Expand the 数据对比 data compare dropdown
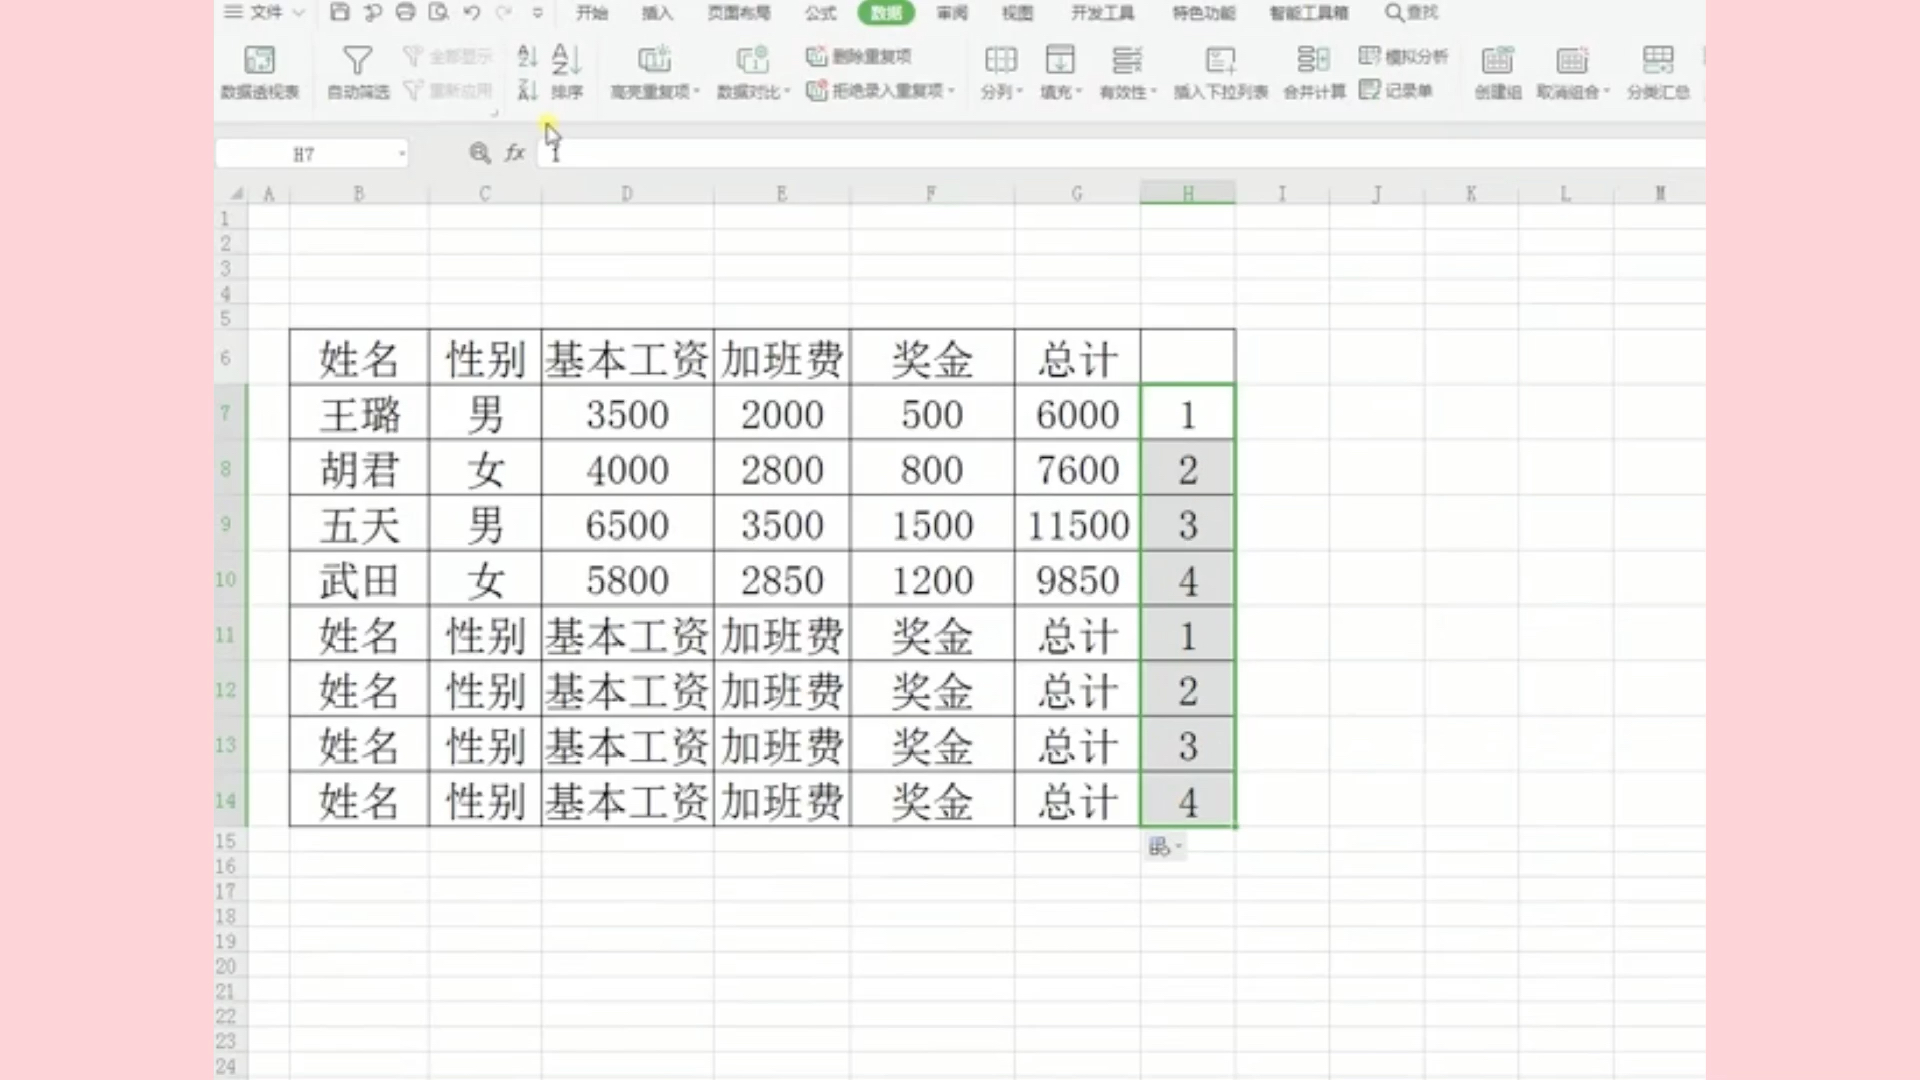Viewport: 1920px width, 1080px height. click(787, 92)
